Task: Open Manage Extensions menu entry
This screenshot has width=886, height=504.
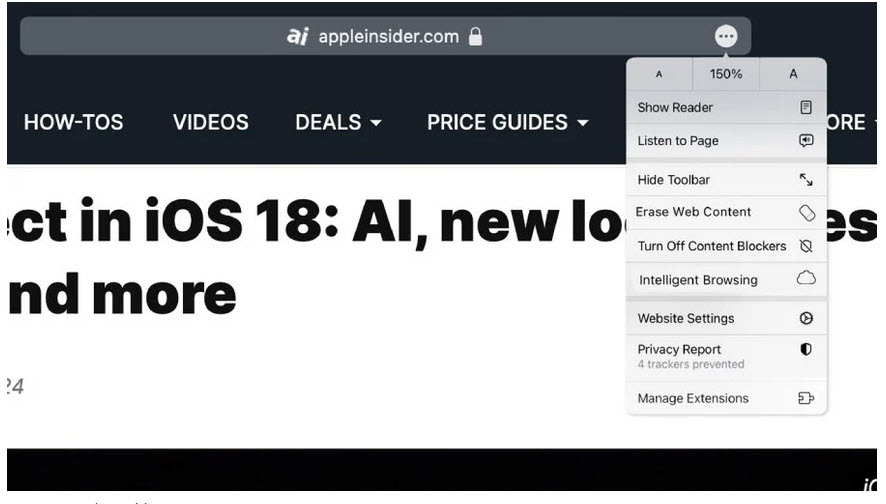Action: point(726,398)
